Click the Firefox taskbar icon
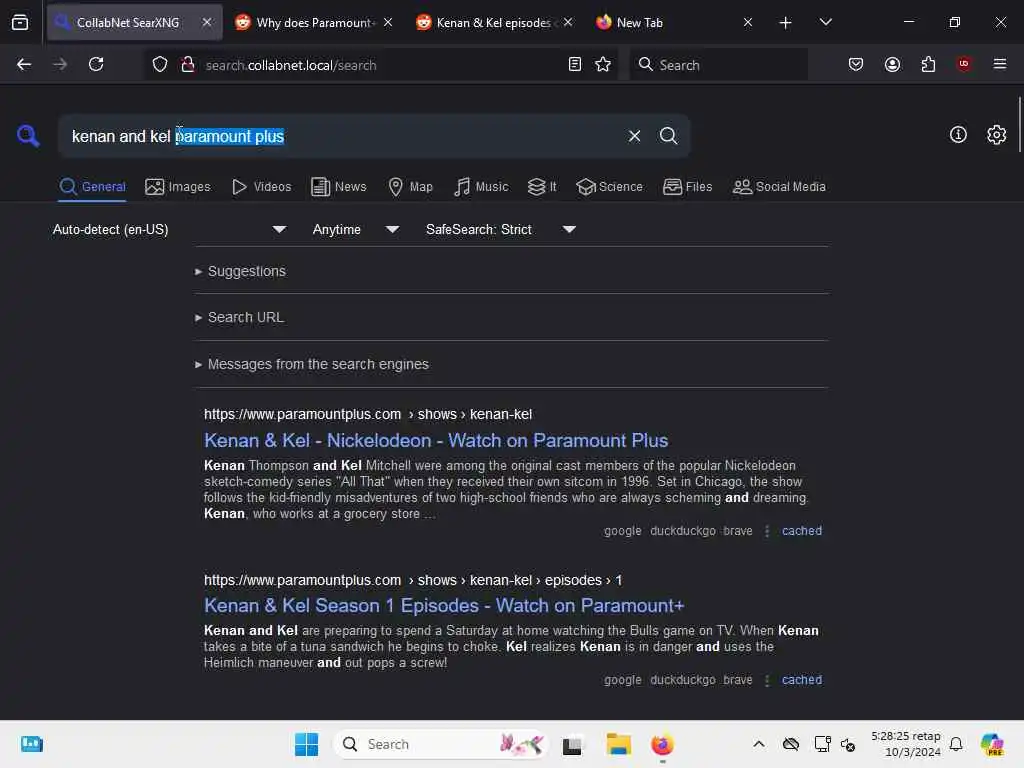Image resolution: width=1024 pixels, height=768 pixels. [x=662, y=744]
